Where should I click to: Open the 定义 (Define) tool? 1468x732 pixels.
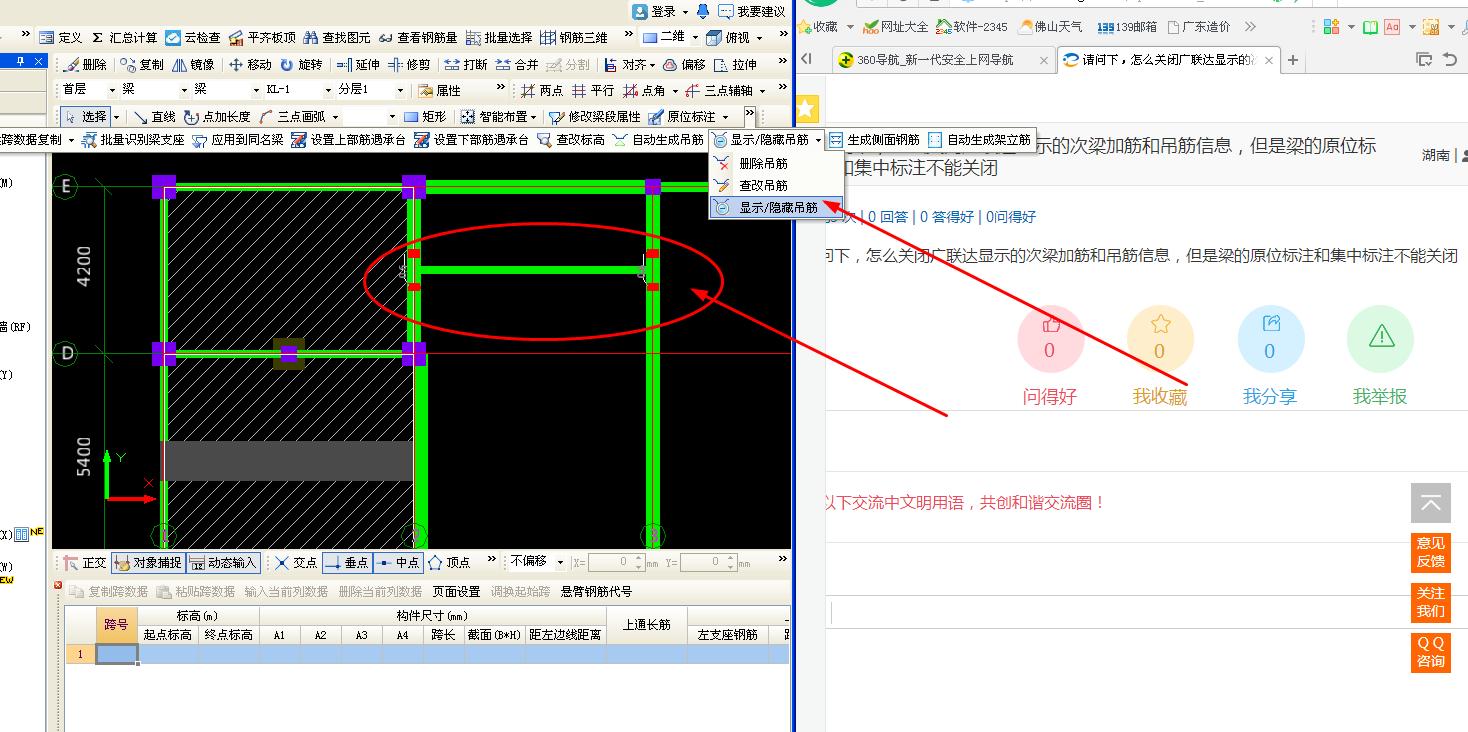tap(61, 37)
